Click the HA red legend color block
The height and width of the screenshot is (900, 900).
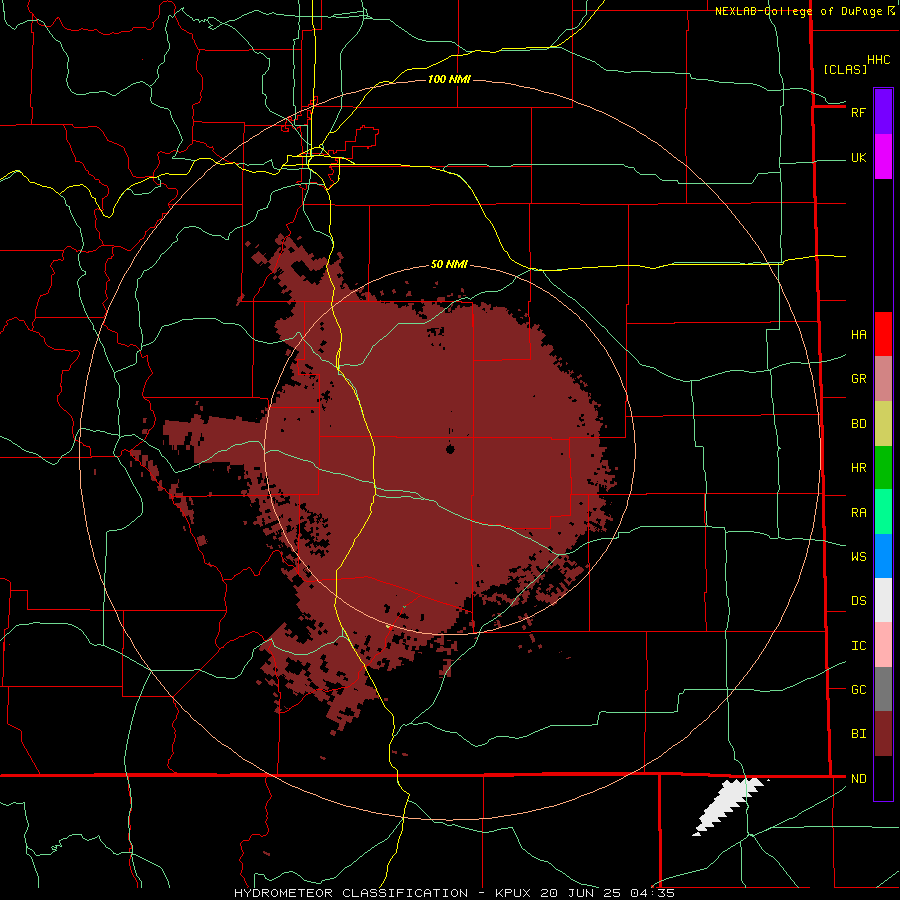tap(883, 334)
